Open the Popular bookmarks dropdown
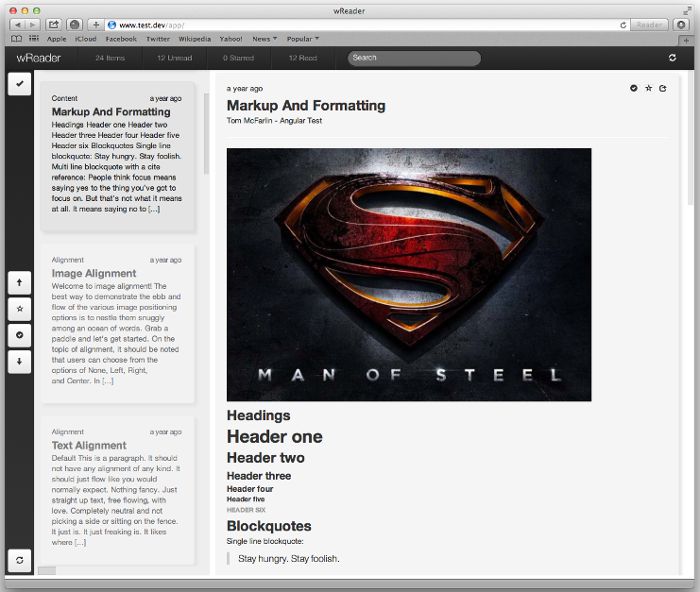700x592 pixels. 303,39
